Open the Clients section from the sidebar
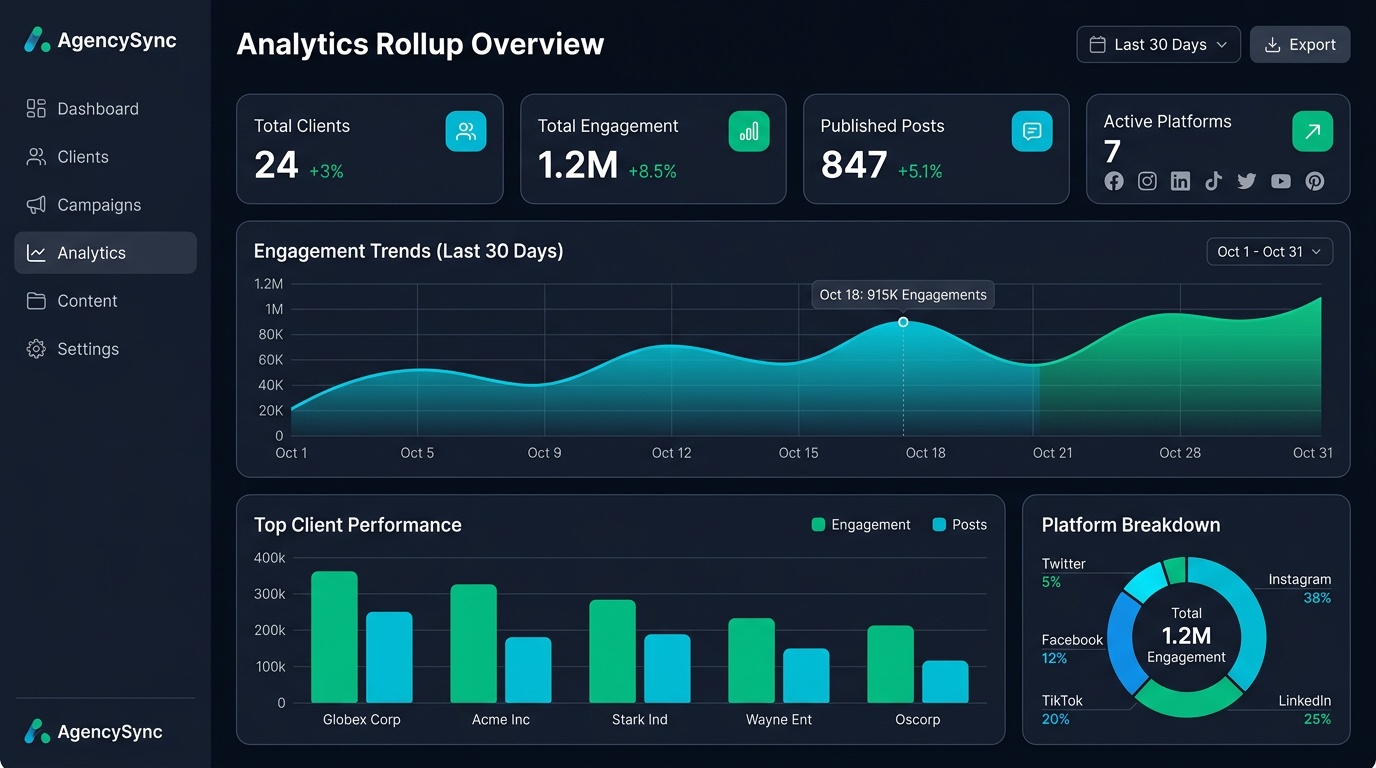This screenshot has width=1376, height=768. 84,157
